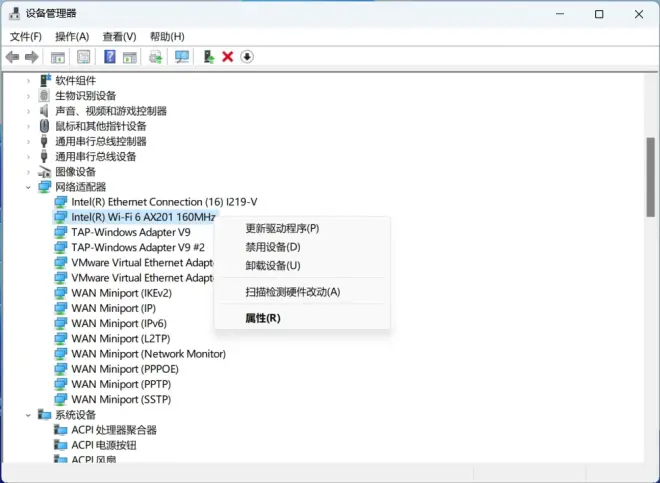Click 属性(R) in the context menu
Image resolution: width=660 pixels, height=483 pixels.
pos(263,318)
